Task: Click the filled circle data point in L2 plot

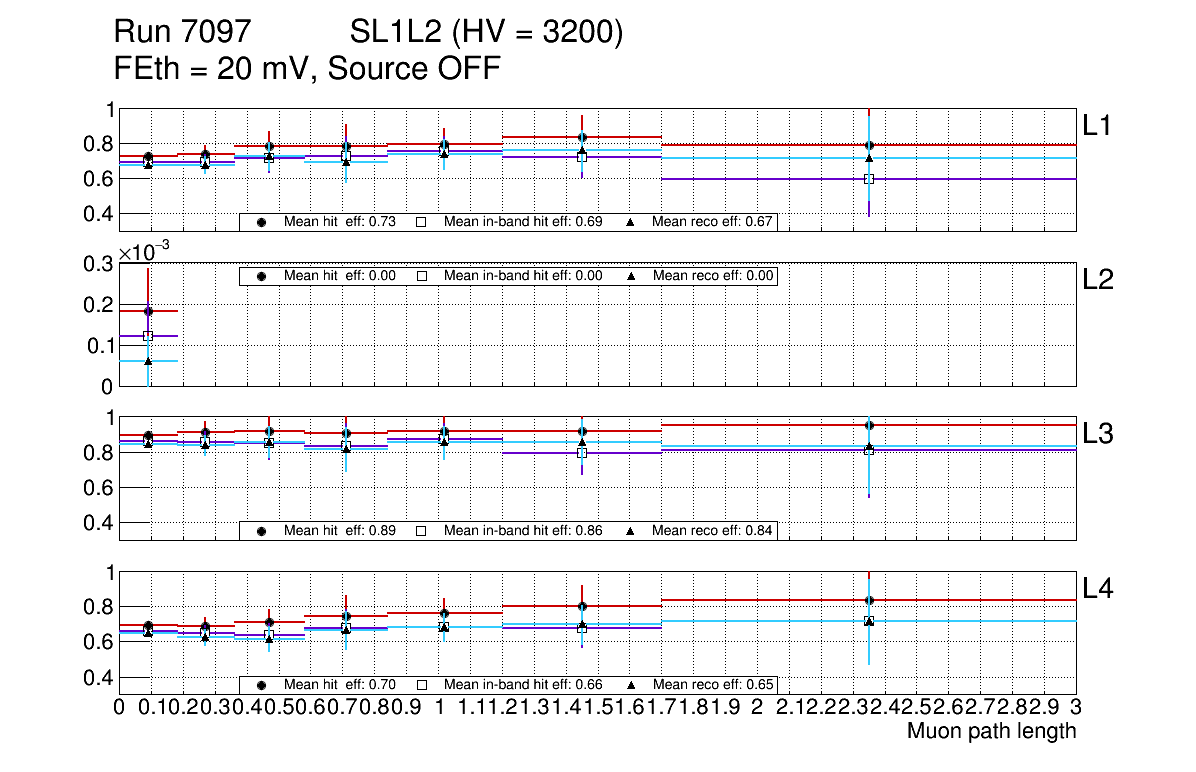Action: (148, 311)
